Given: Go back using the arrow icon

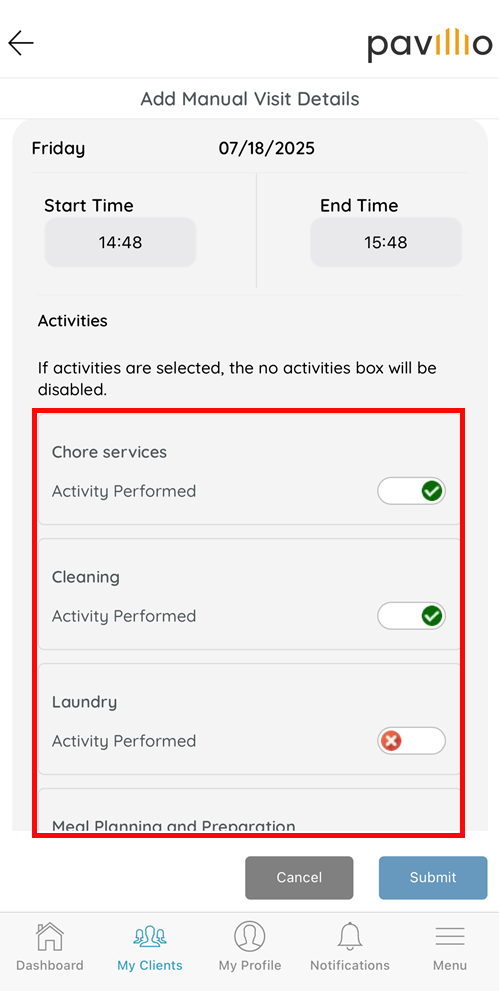Looking at the screenshot, I should 21,44.
